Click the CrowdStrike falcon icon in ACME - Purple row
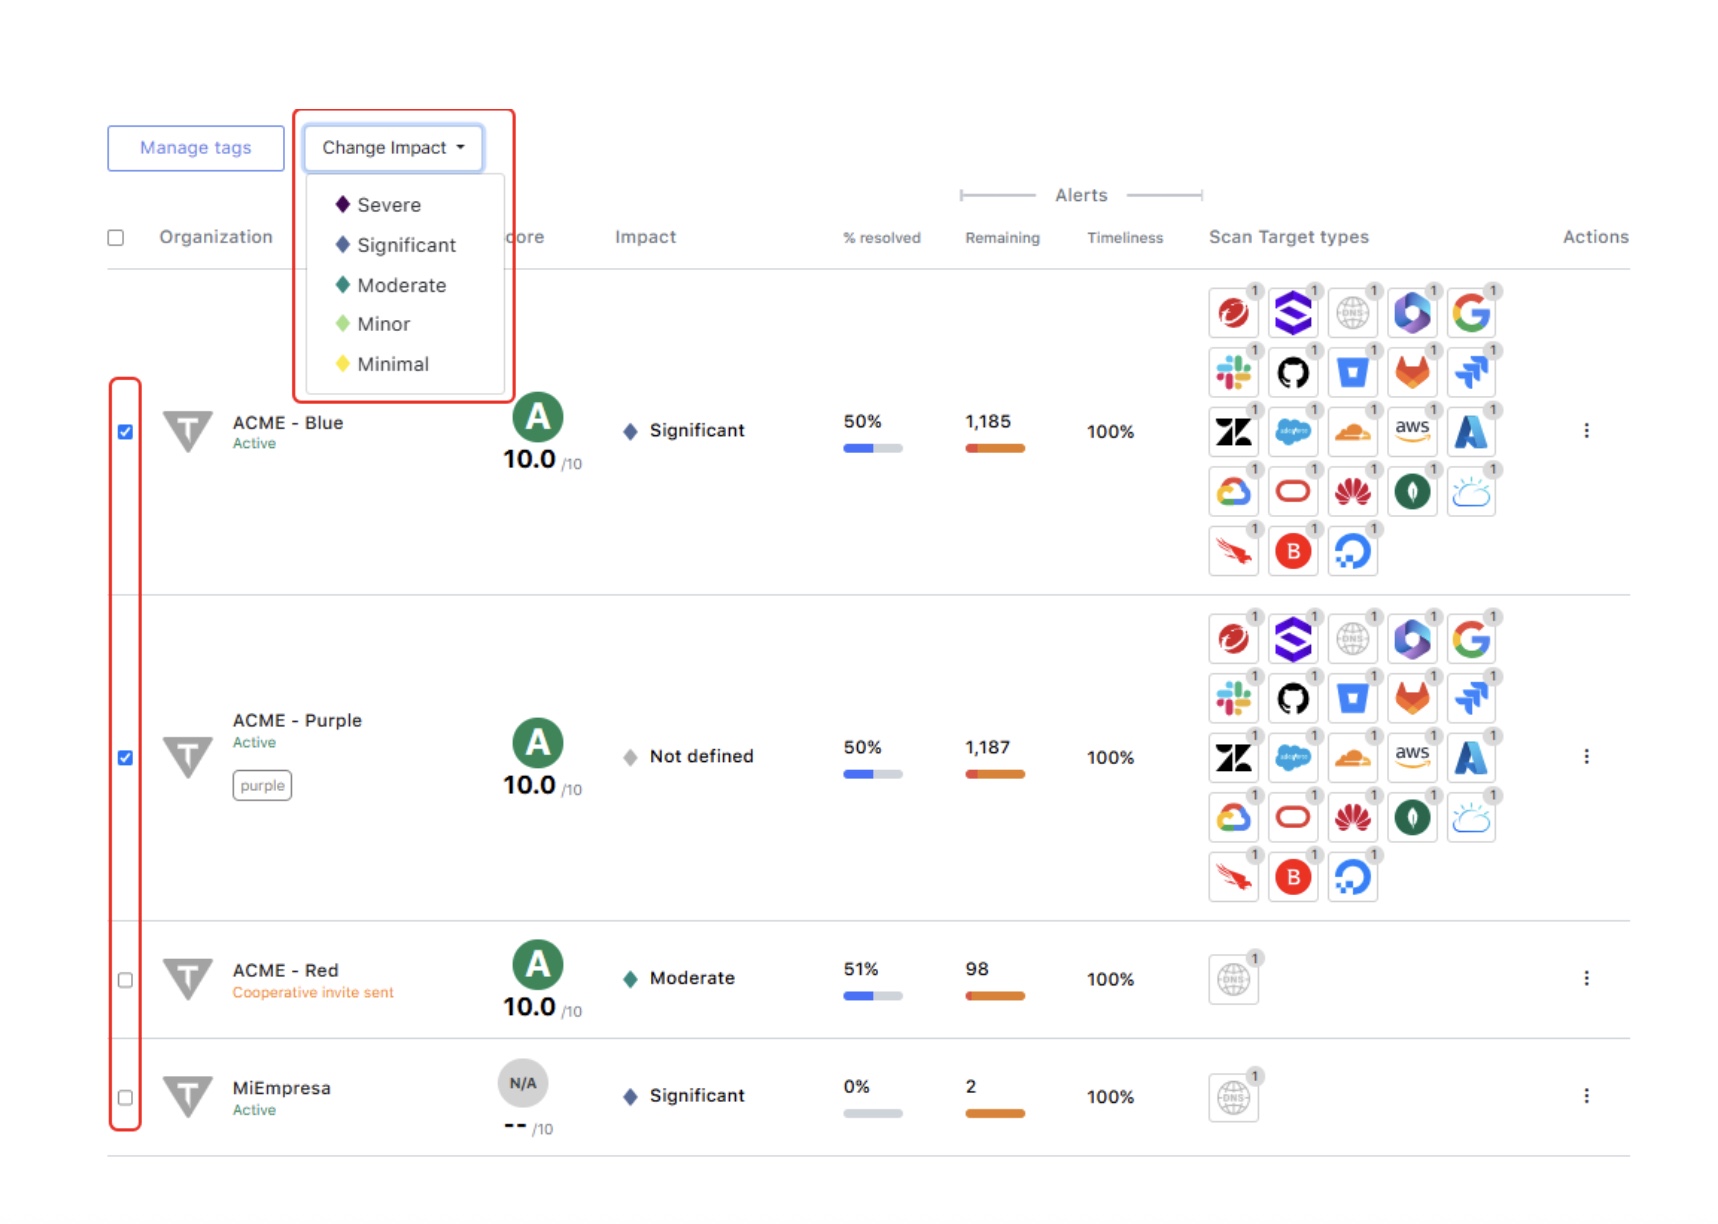The width and height of the screenshot is (1718, 1224). [x=1233, y=877]
